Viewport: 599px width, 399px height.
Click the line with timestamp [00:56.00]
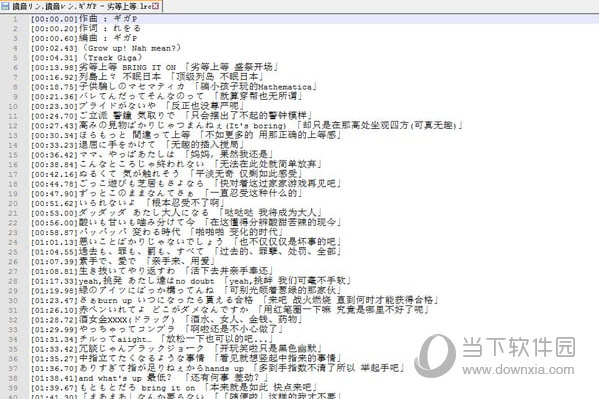(186, 222)
